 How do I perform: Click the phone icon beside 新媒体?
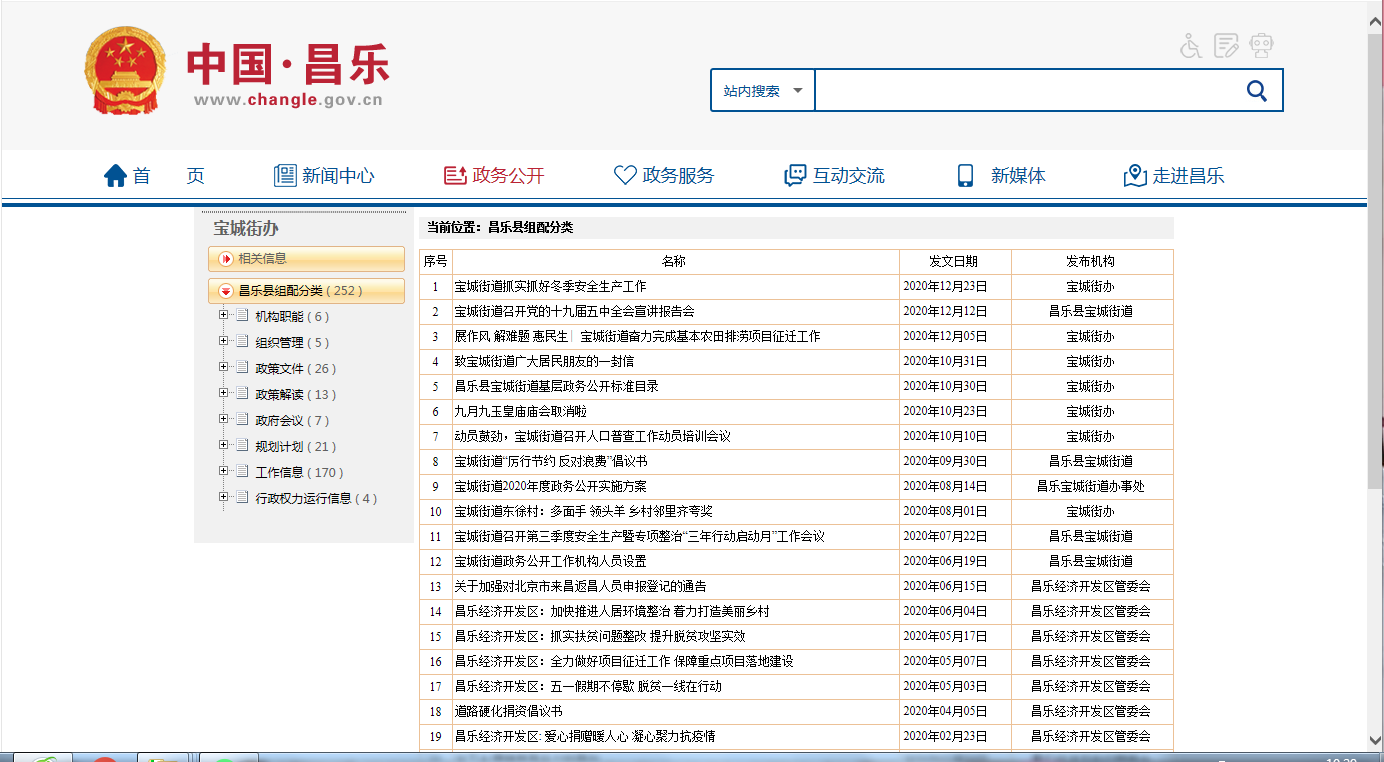(965, 176)
